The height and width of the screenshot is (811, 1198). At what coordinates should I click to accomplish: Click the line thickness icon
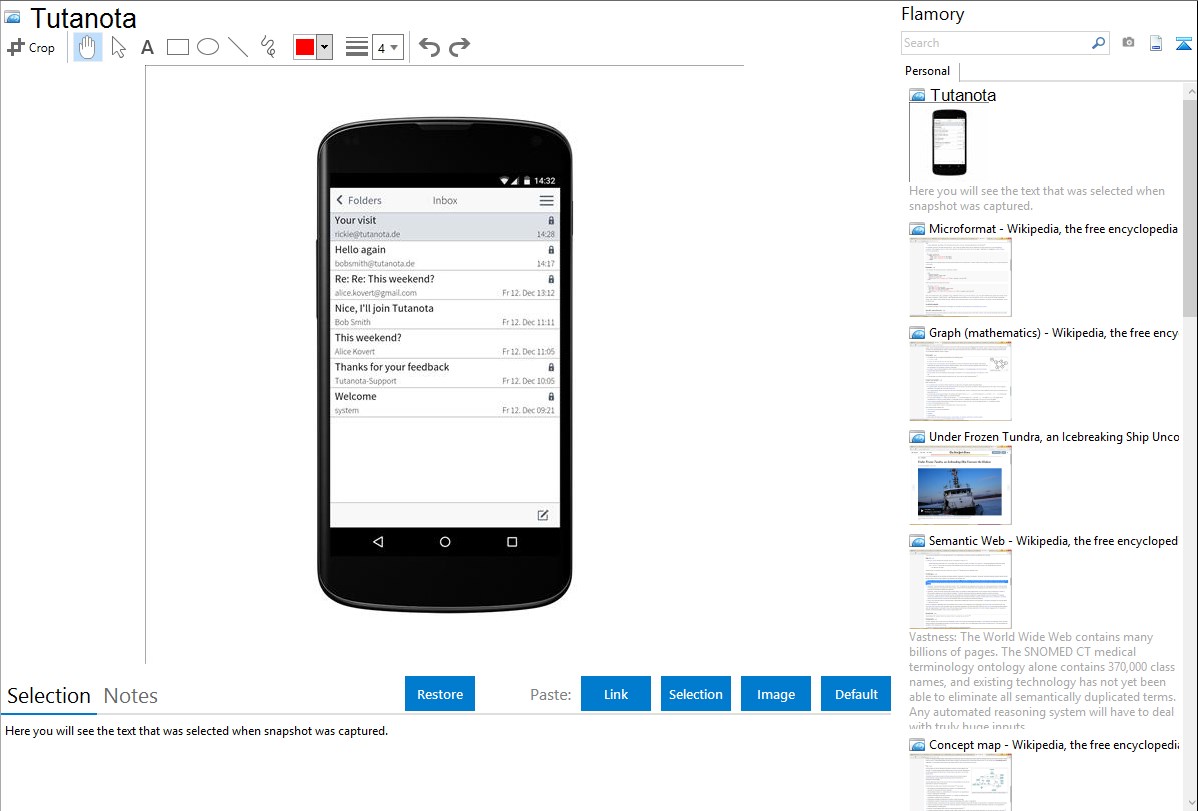click(x=357, y=47)
